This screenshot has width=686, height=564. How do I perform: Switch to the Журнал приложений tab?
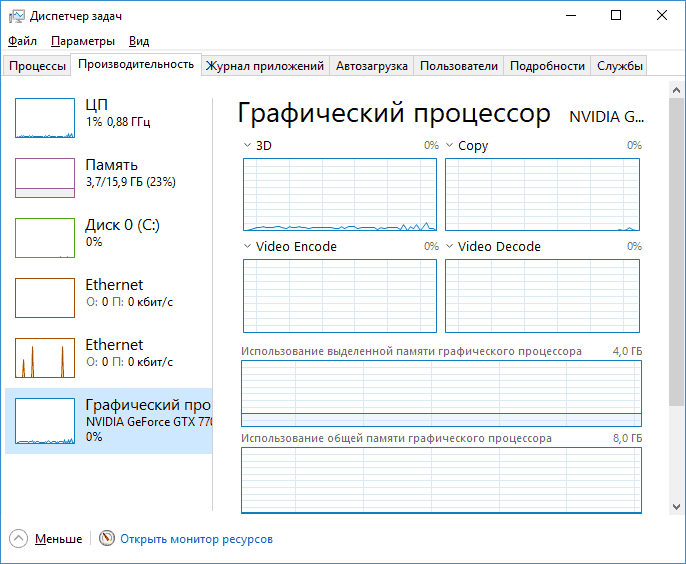(265, 66)
